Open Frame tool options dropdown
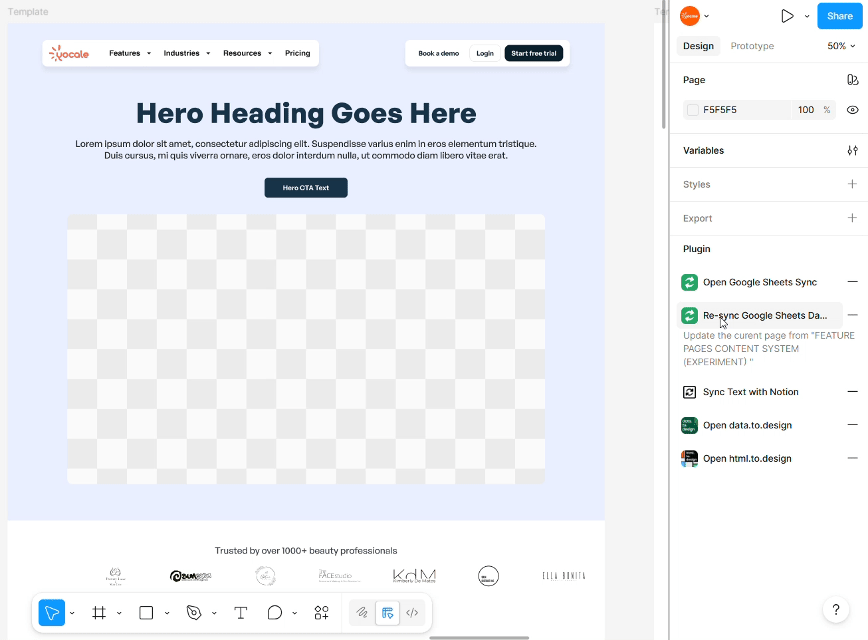The width and height of the screenshot is (868, 640). point(119,613)
